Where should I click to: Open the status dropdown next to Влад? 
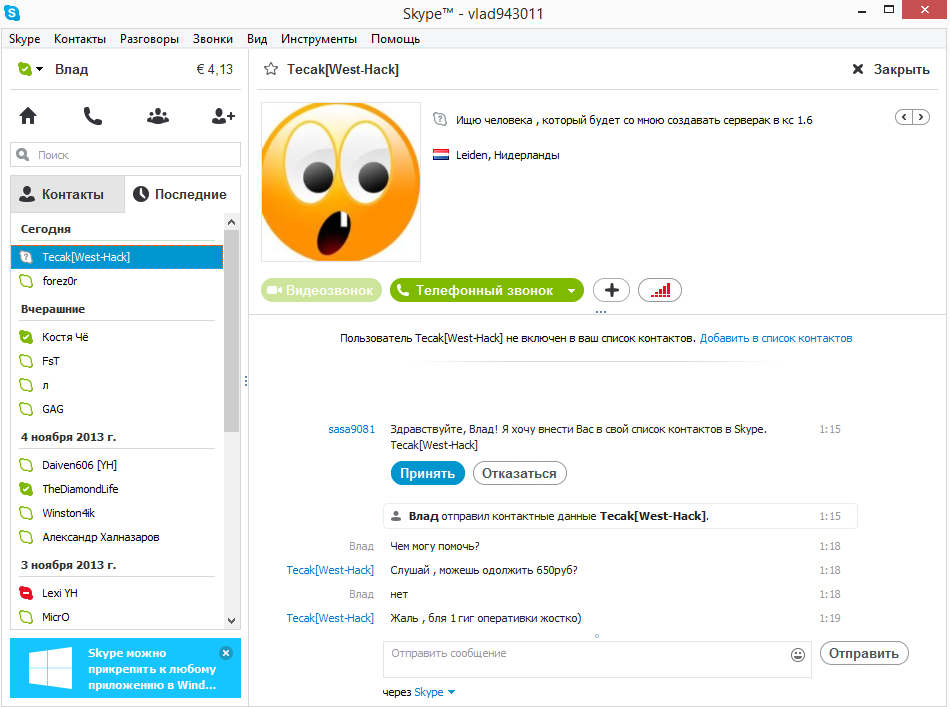click(39, 69)
